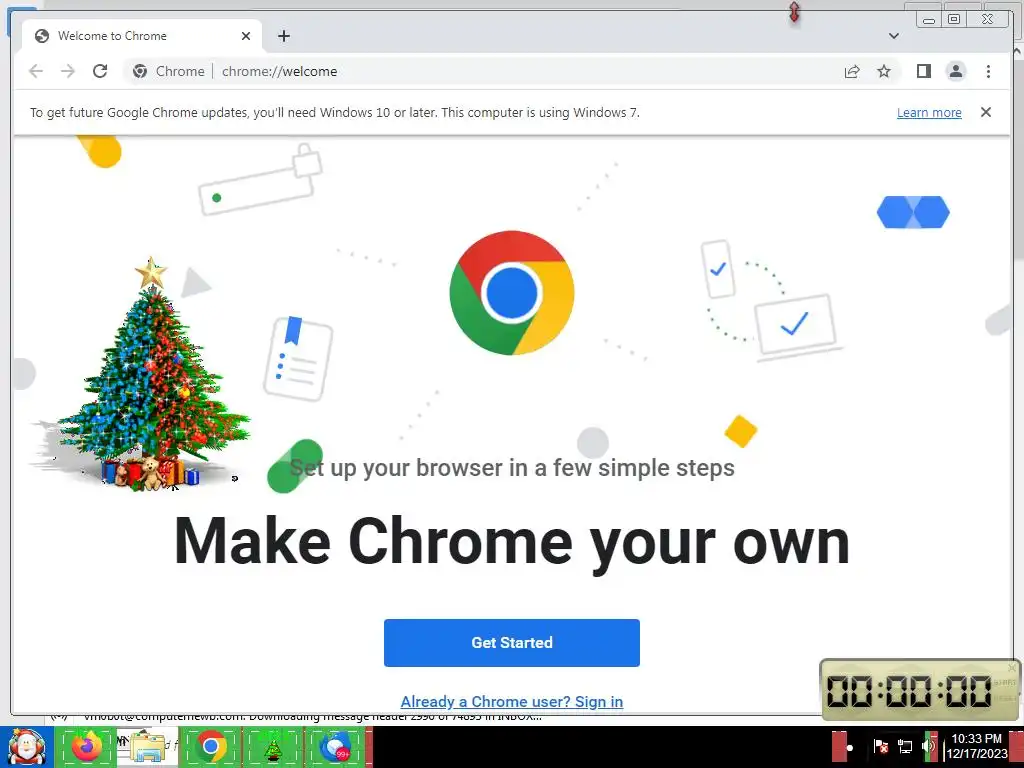Click the back navigation arrow

[36, 71]
